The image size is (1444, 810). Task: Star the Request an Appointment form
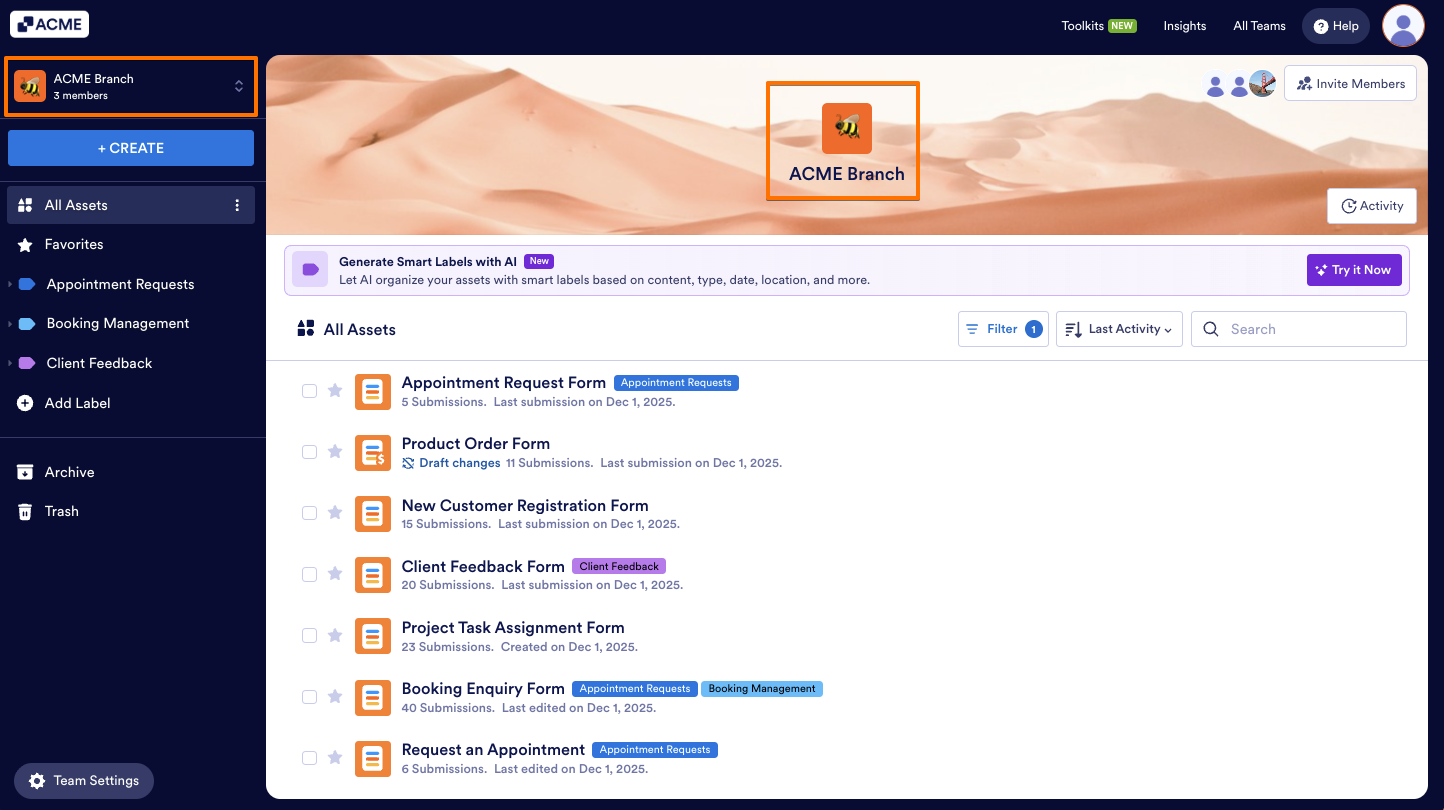335,757
